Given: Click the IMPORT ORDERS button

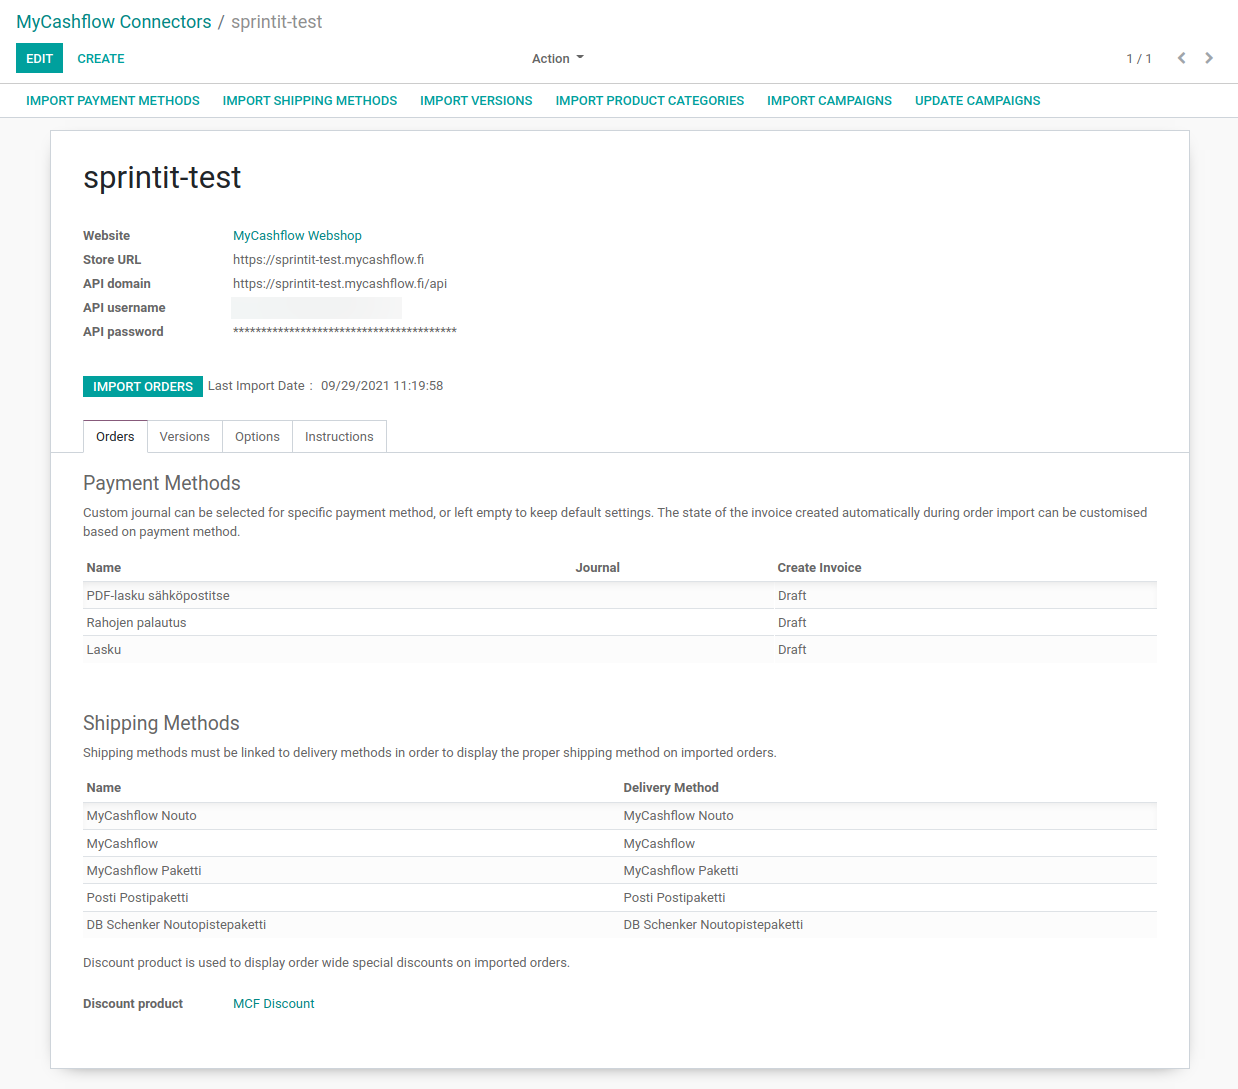Looking at the screenshot, I should point(143,387).
